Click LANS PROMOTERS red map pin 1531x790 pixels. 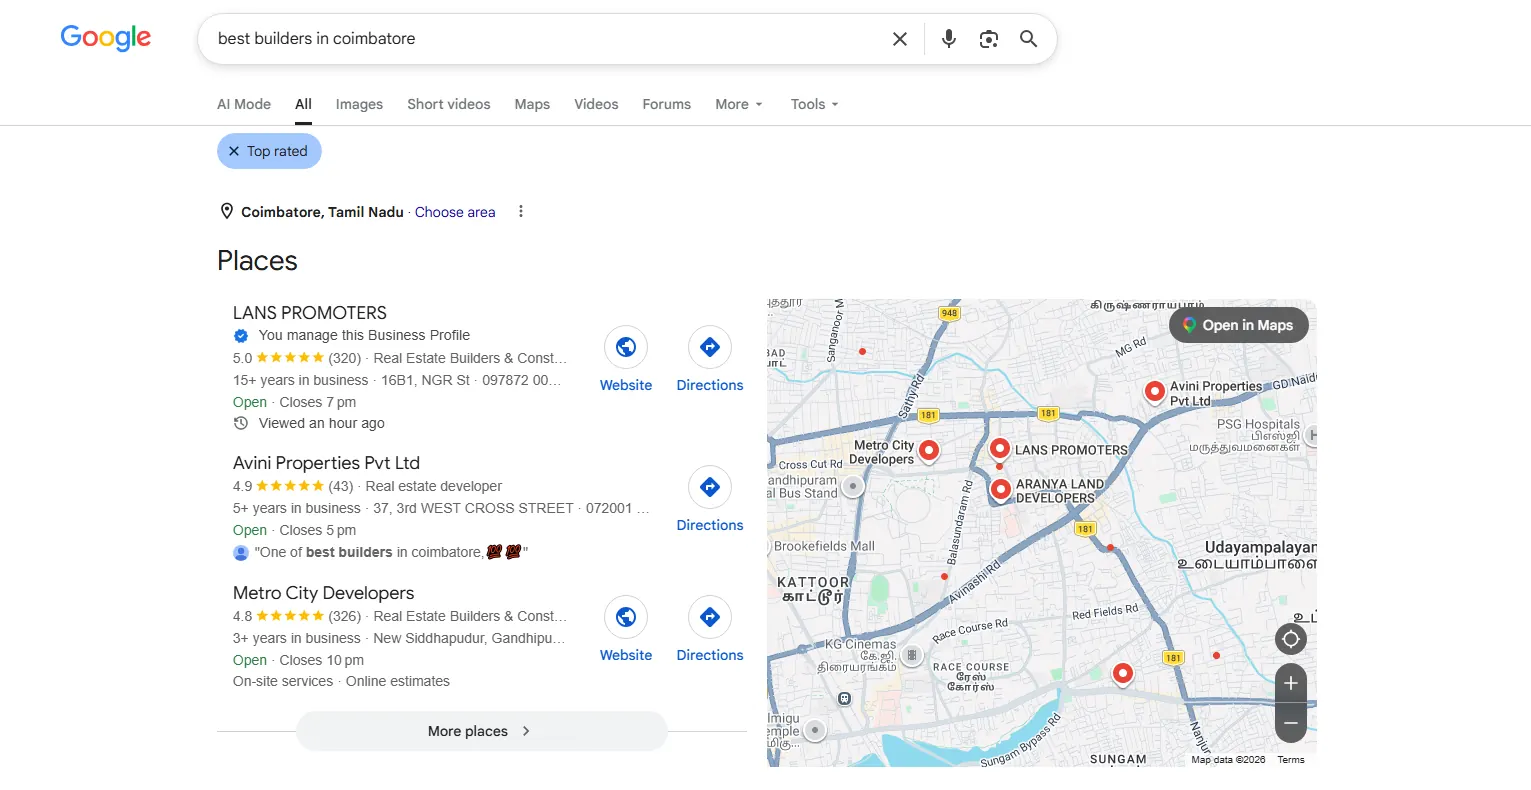[999, 449]
